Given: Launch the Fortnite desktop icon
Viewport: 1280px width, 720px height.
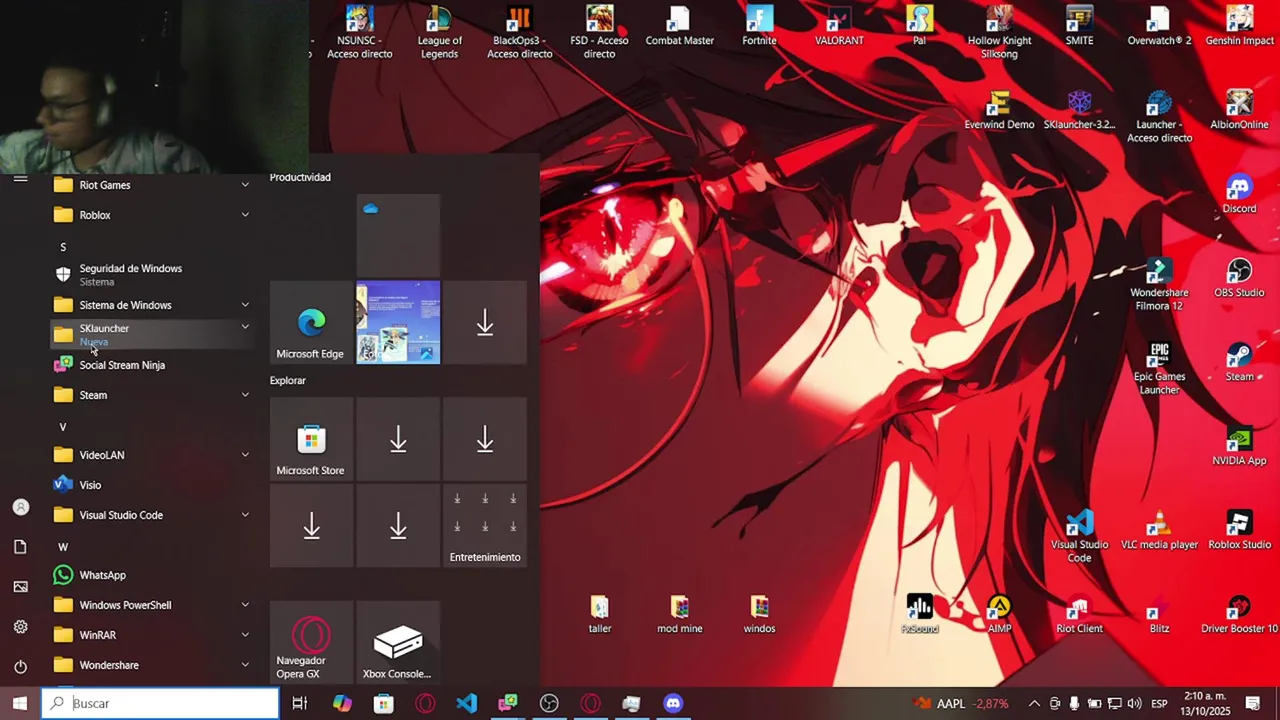Looking at the screenshot, I should tap(759, 26).
